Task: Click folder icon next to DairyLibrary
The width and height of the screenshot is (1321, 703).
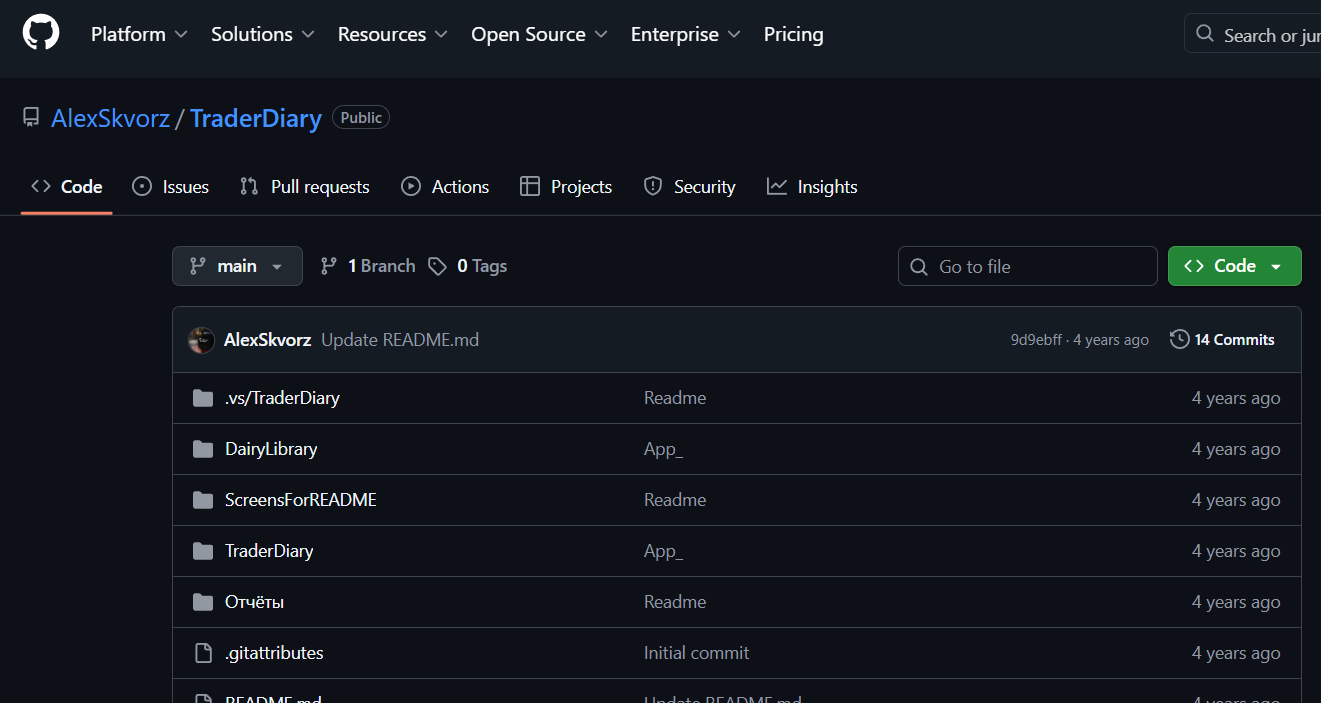Action: pos(203,449)
